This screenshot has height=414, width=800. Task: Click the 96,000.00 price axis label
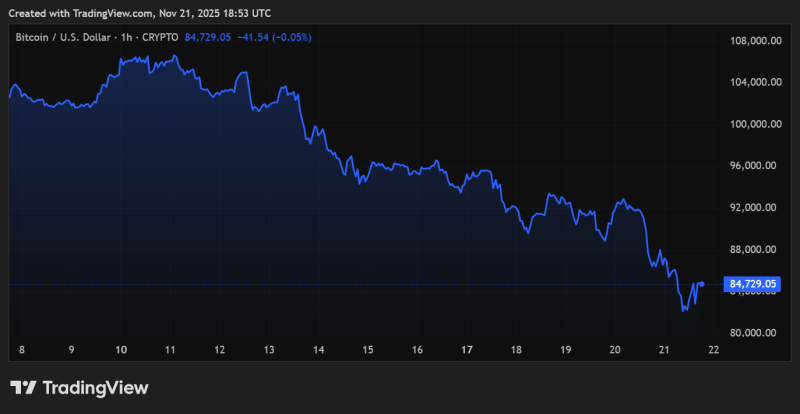[755, 166]
